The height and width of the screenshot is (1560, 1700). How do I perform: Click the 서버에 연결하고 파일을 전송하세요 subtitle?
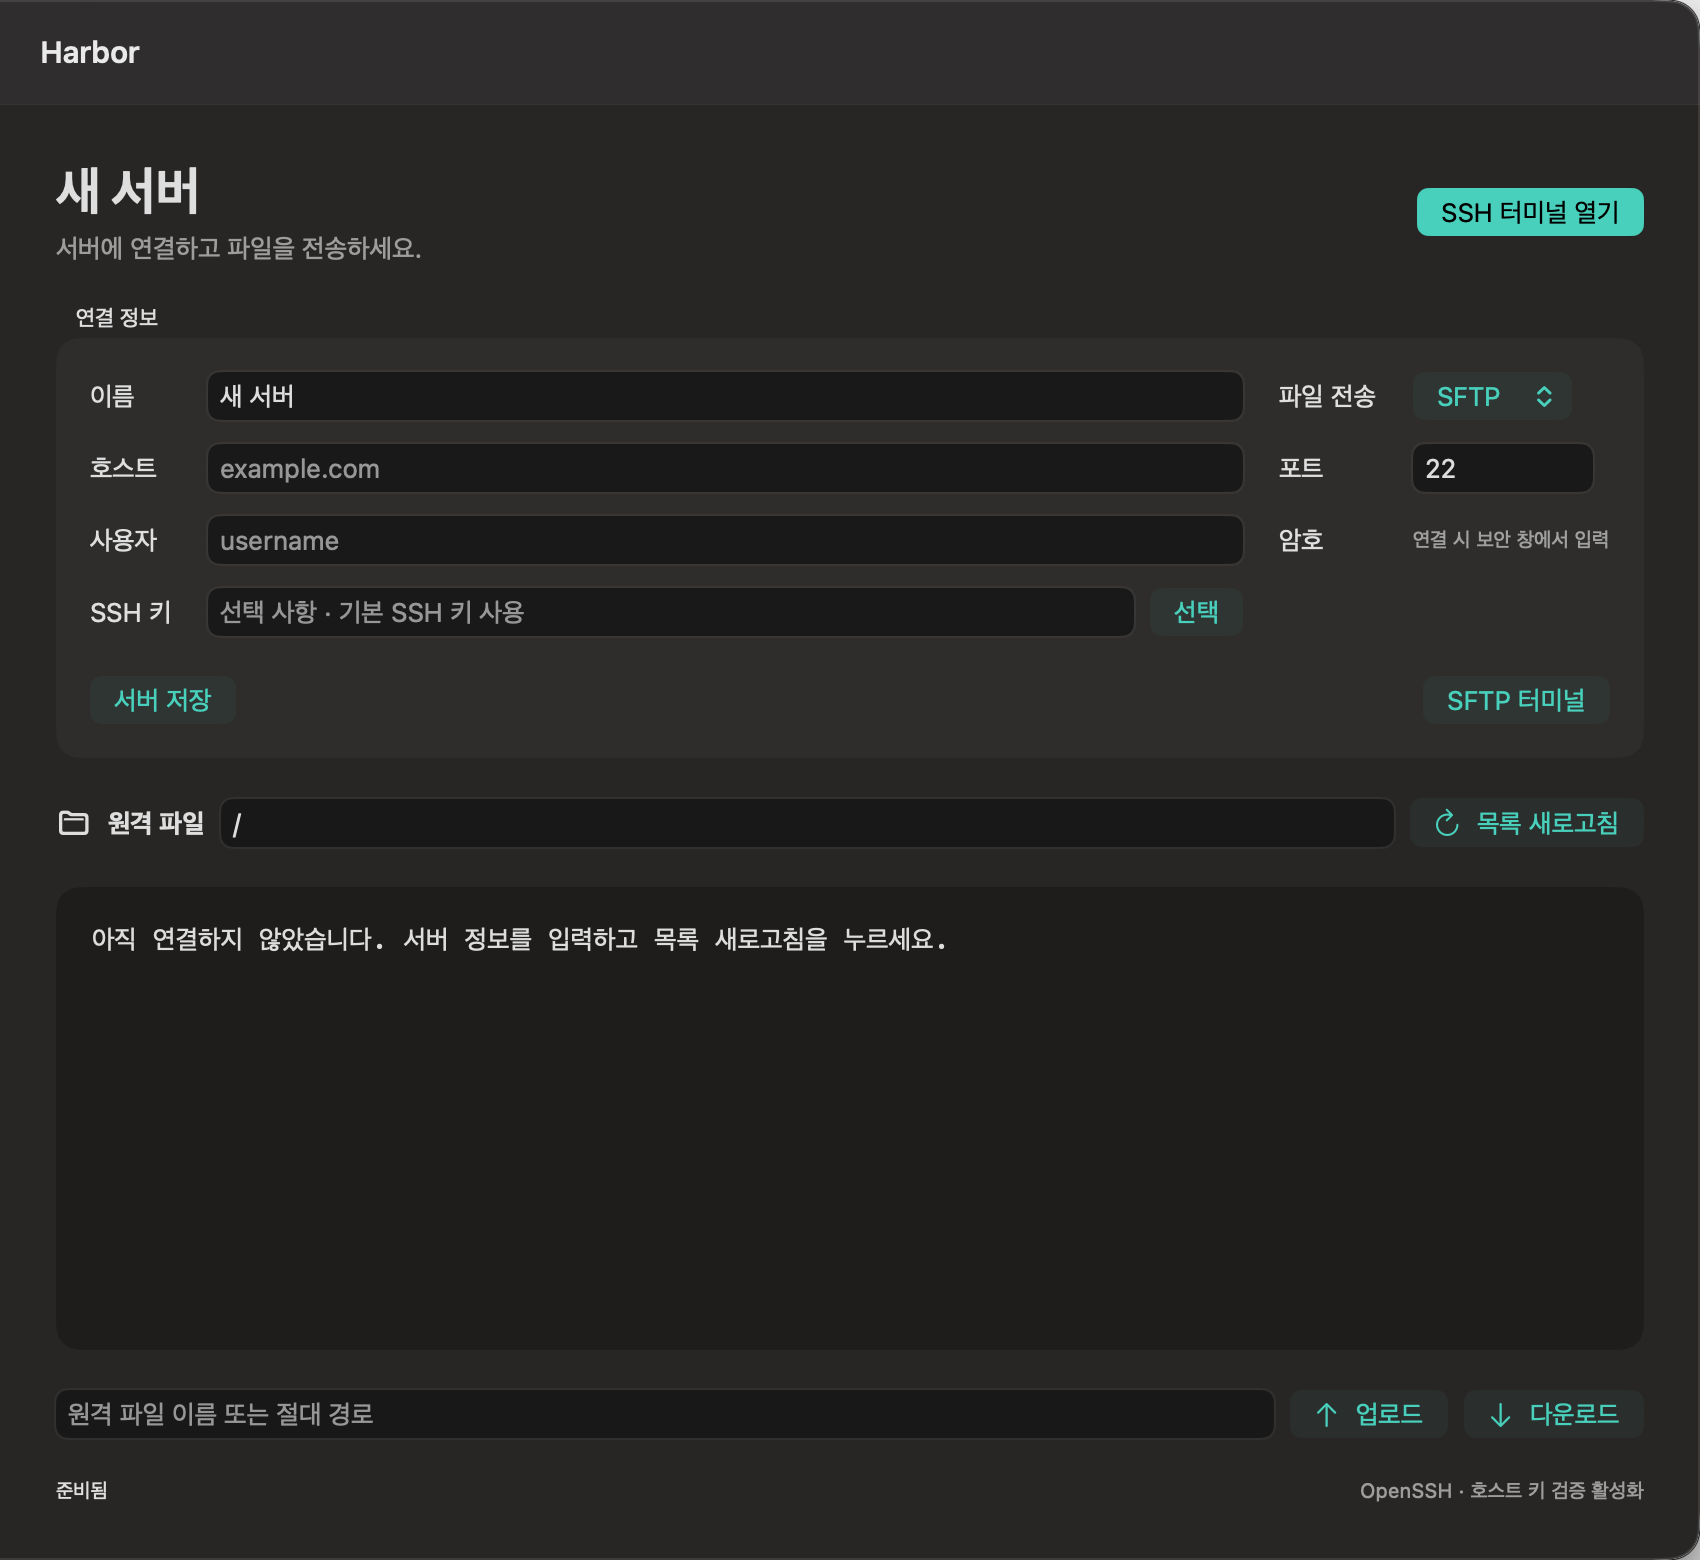click(x=239, y=248)
